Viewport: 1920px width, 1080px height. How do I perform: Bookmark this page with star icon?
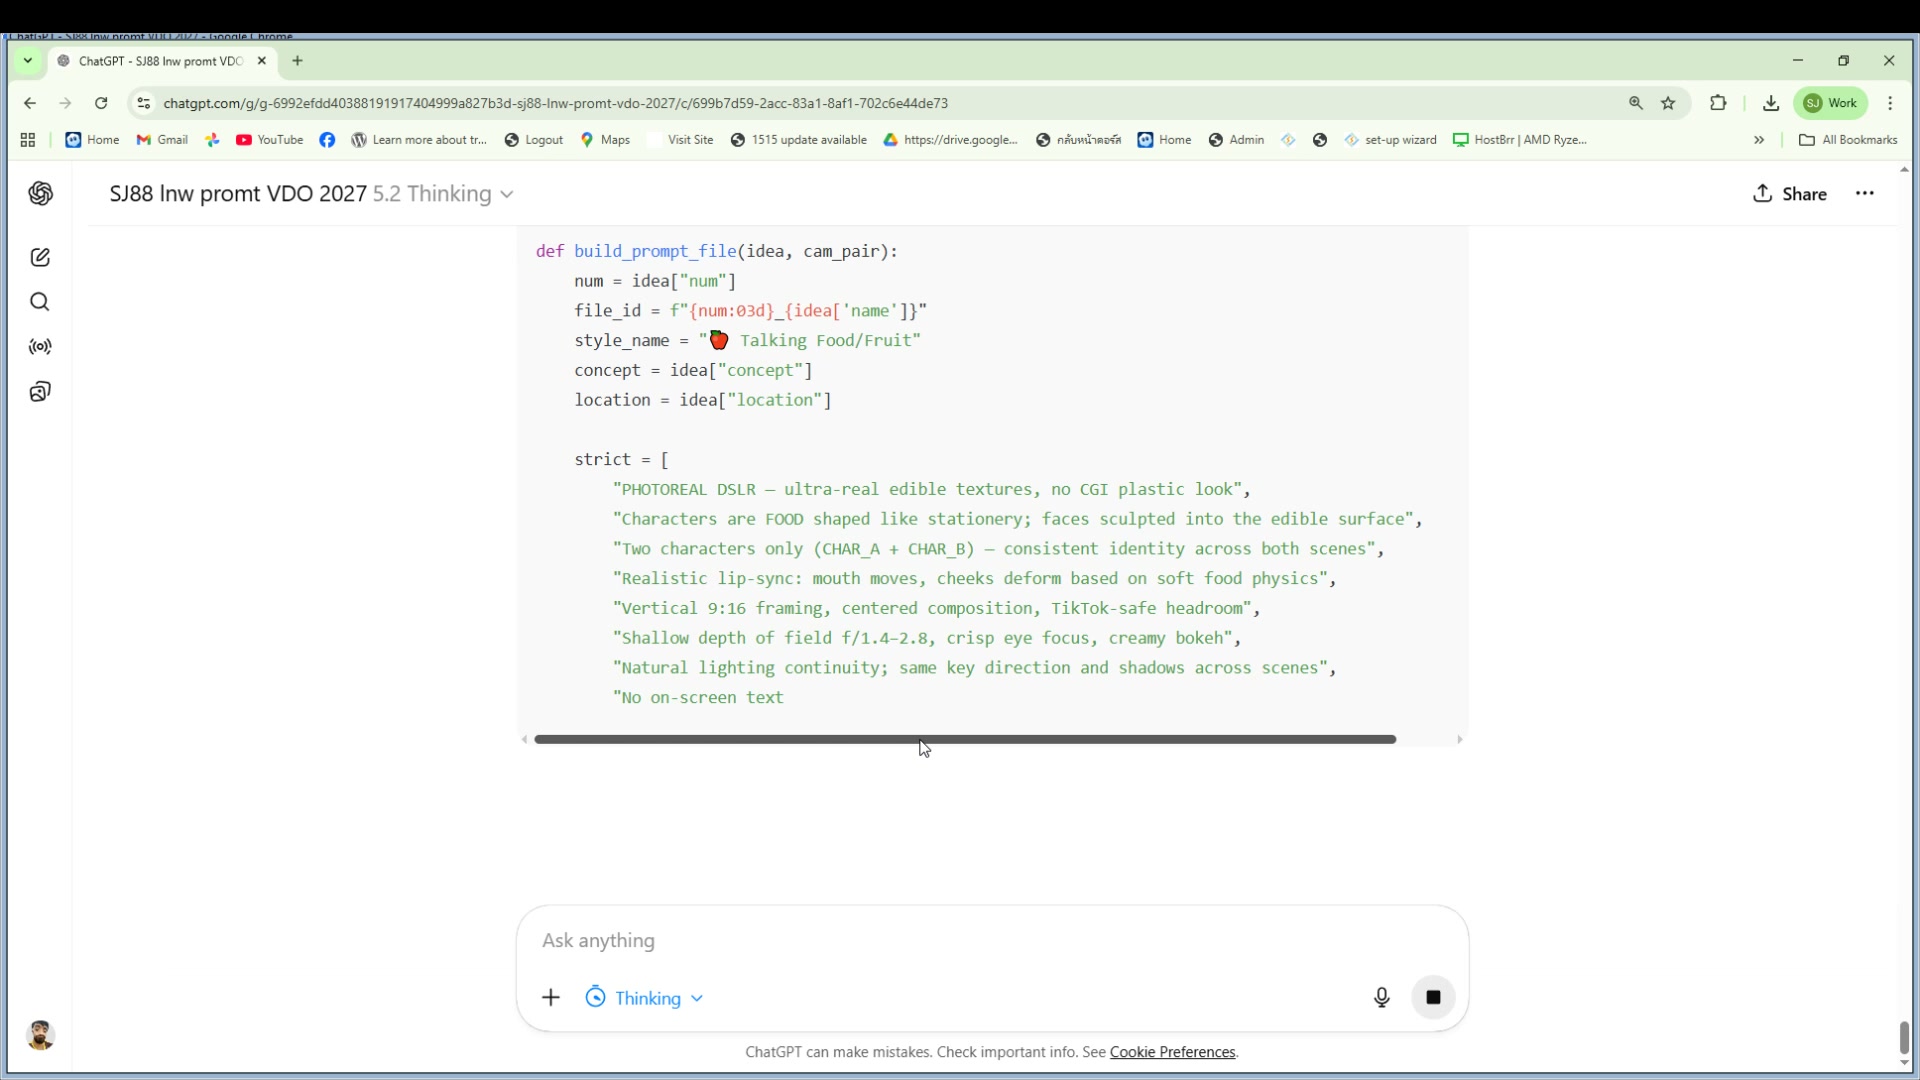(x=1668, y=103)
